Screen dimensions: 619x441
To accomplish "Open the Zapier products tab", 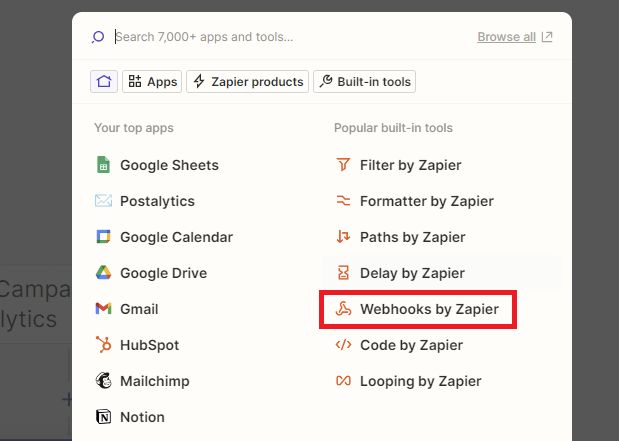I will pyautogui.click(x=248, y=81).
